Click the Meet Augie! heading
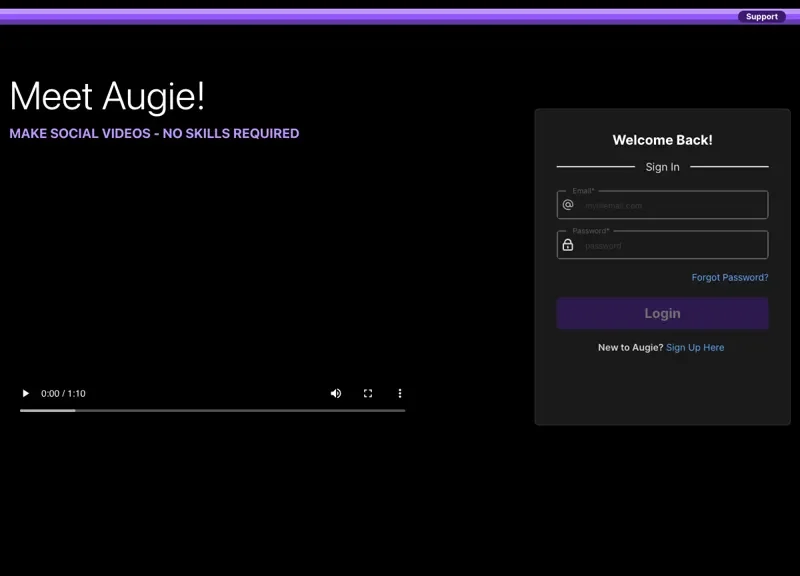 tap(106, 96)
